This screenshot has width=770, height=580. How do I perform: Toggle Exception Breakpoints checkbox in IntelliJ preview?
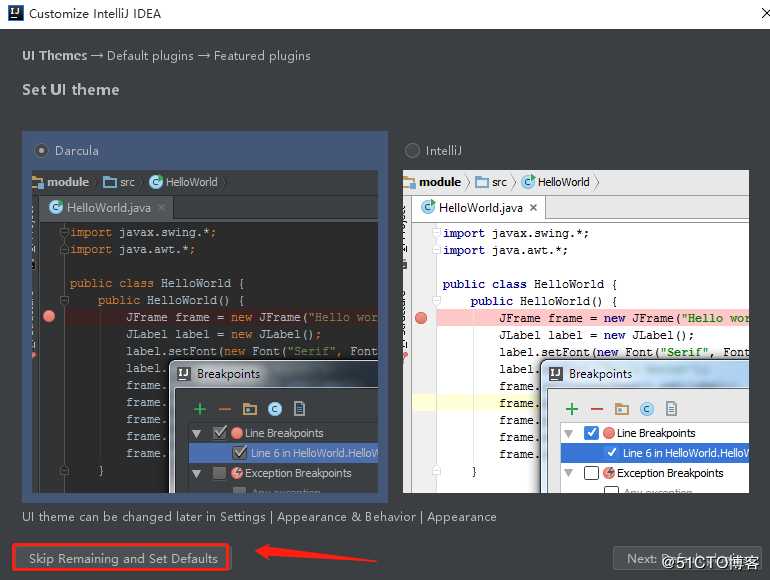coord(591,473)
